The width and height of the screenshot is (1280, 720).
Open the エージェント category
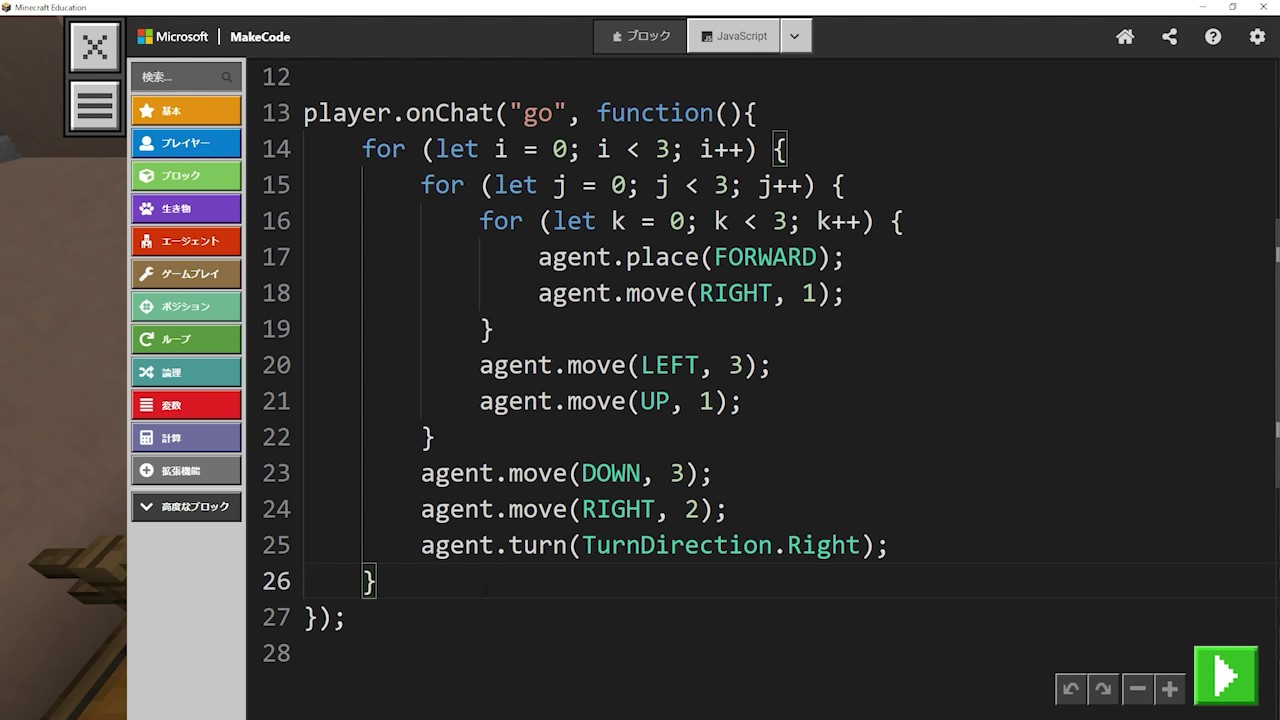point(186,241)
